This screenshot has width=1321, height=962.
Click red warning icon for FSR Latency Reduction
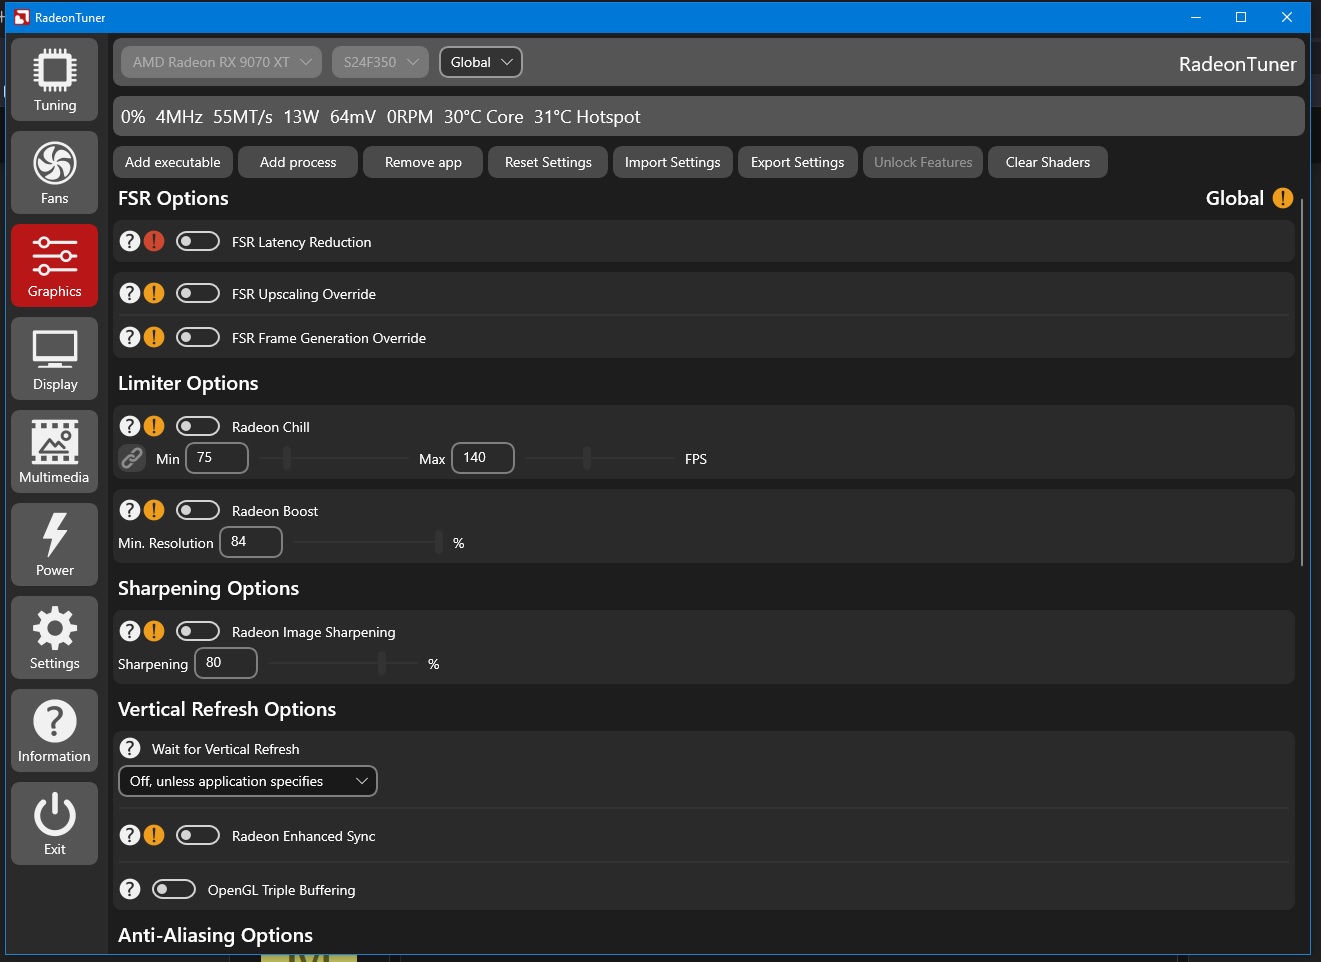coord(154,241)
